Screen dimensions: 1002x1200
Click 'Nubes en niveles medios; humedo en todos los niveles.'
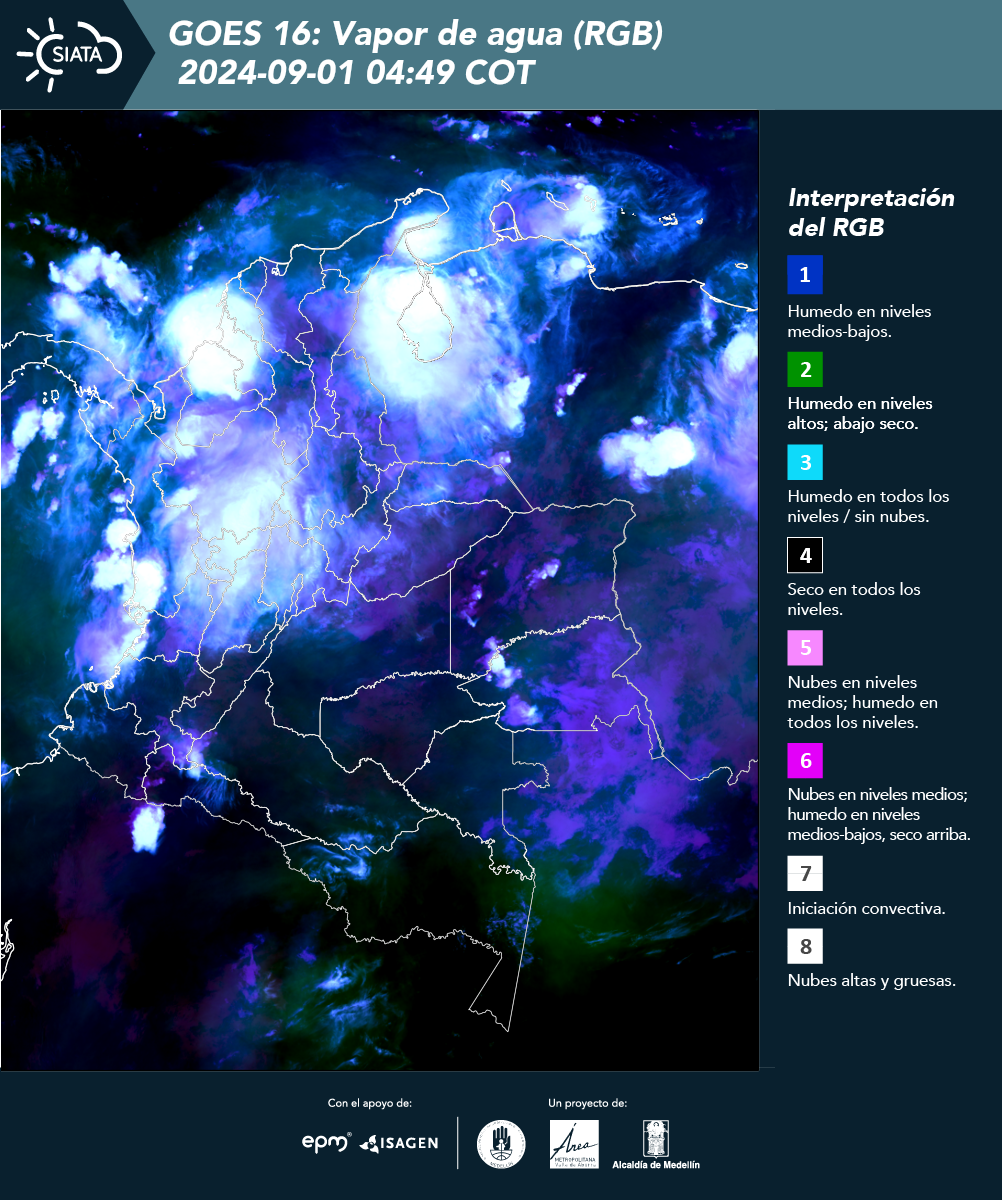pyautogui.click(x=862, y=702)
